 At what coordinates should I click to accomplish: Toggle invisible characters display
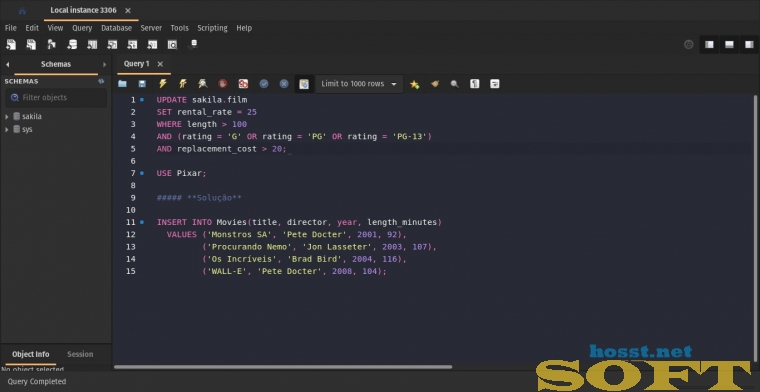point(475,84)
